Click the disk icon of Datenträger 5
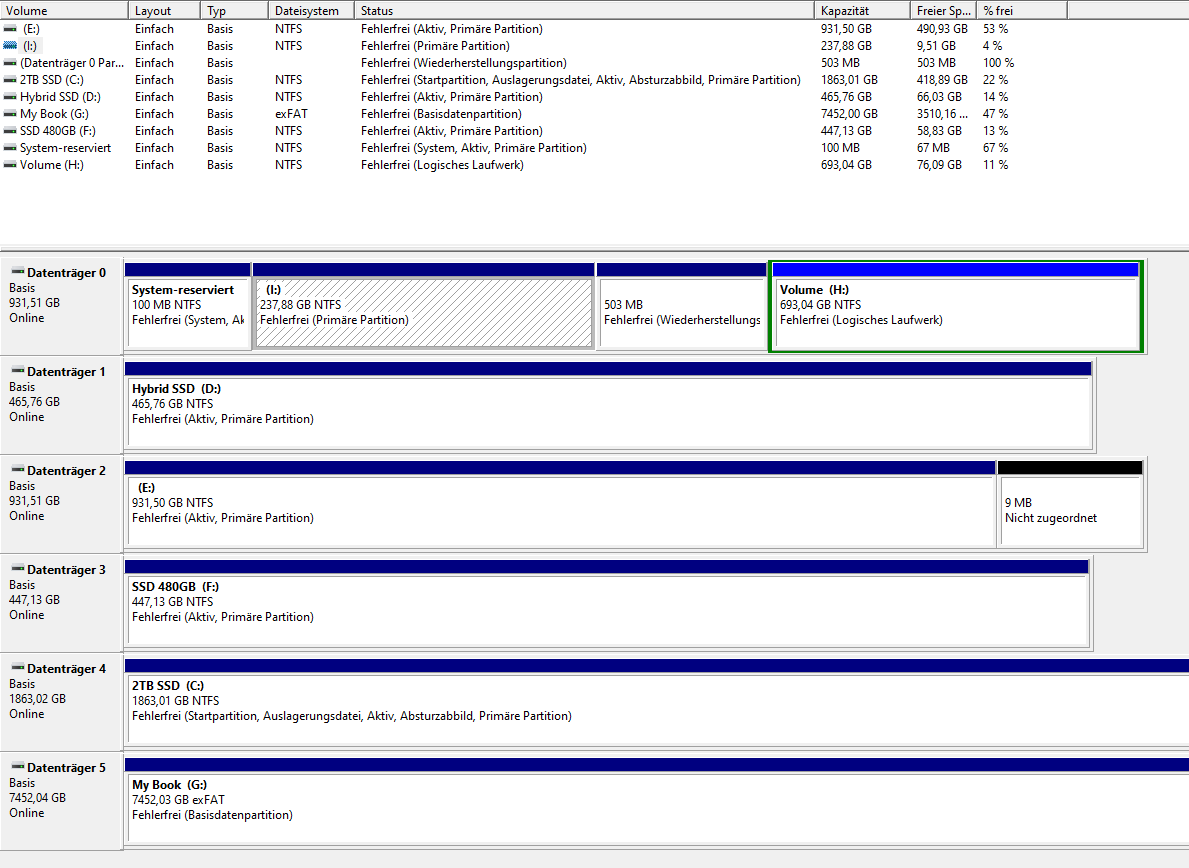The height and width of the screenshot is (868, 1189). click(17, 766)
